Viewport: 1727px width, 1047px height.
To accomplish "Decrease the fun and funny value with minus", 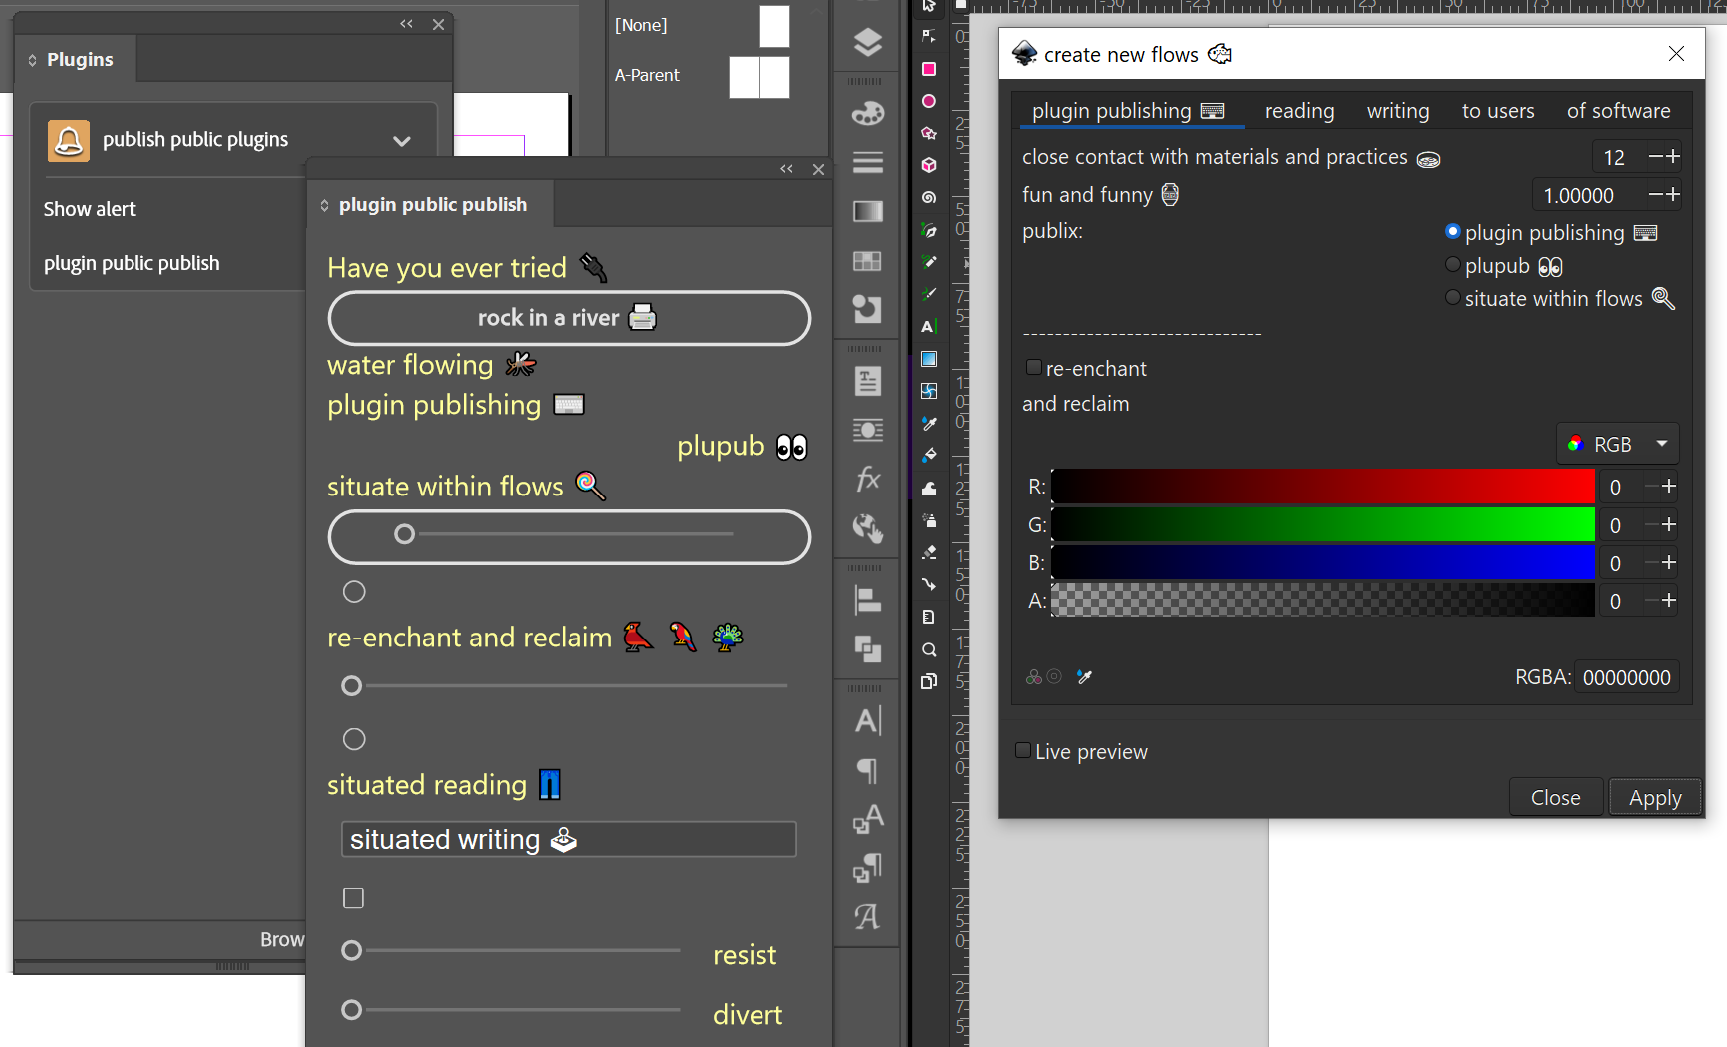I will tap(1656, 194).
